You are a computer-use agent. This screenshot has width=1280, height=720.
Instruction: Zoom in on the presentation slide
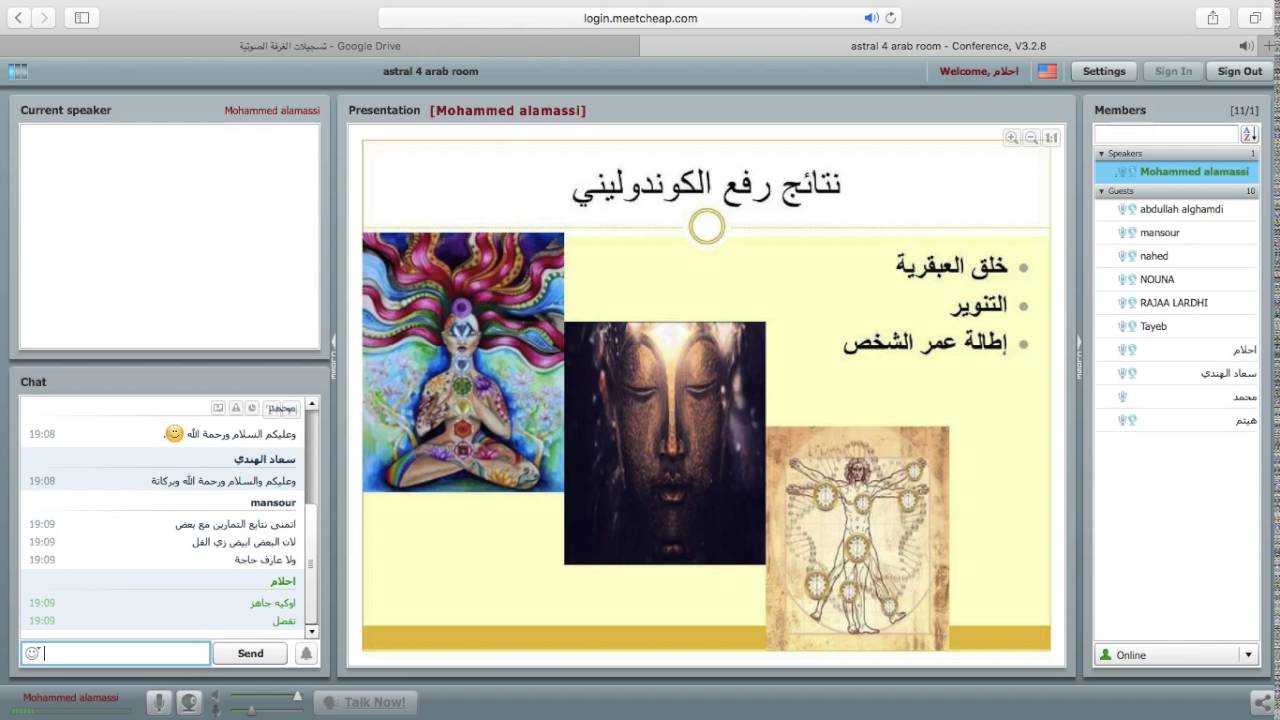coord(1012,138)
